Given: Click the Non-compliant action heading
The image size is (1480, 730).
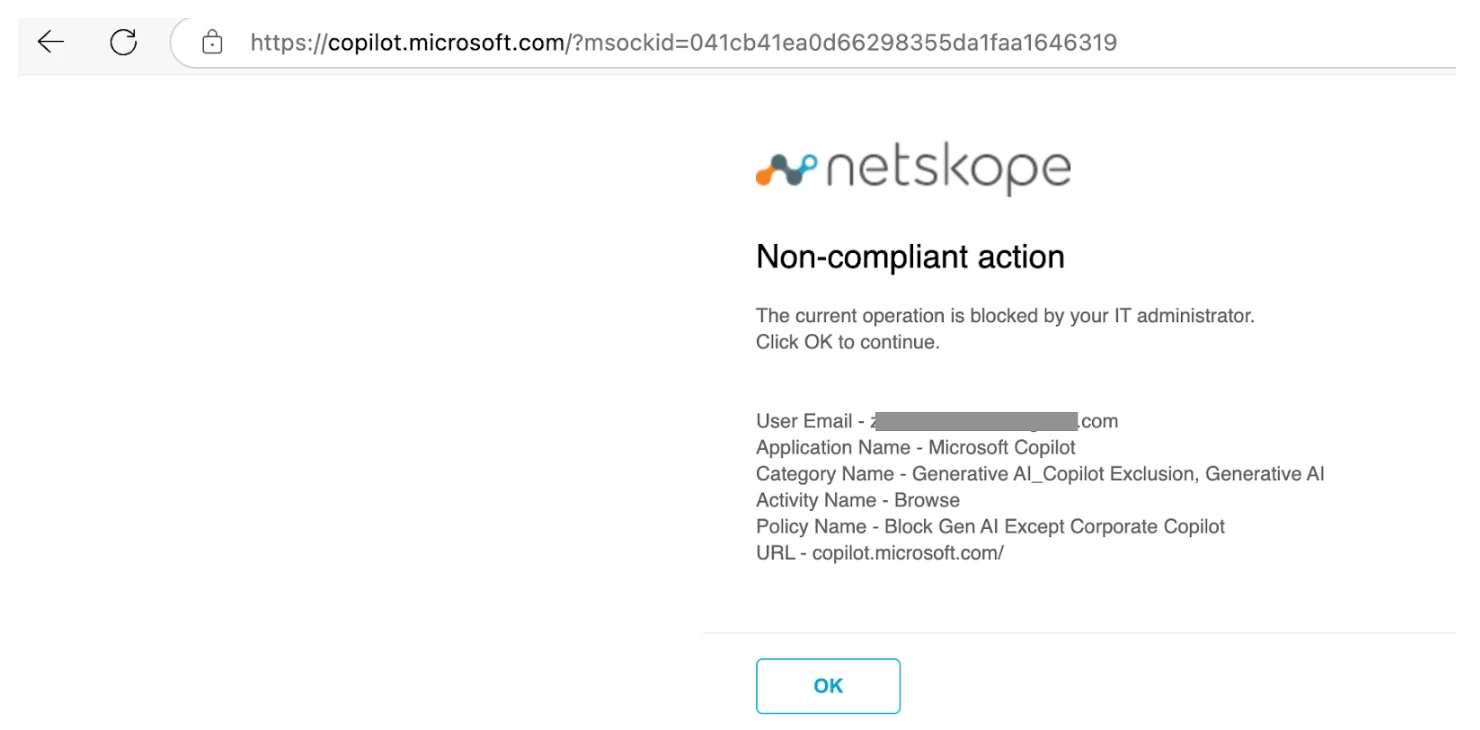Looking at the screenshot, I should (910, 257).
